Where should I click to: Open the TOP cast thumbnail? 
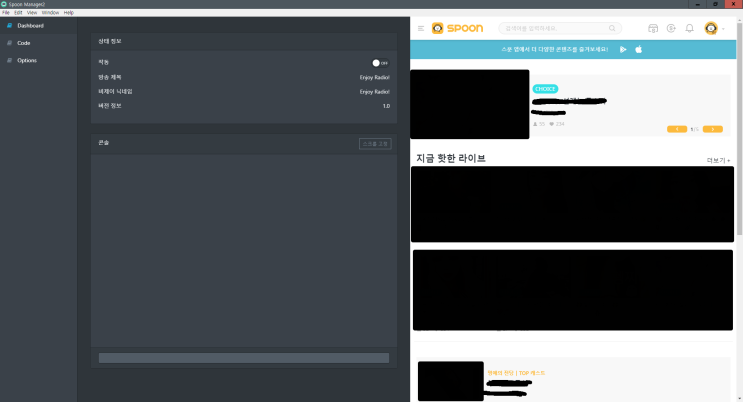point(451,381)
